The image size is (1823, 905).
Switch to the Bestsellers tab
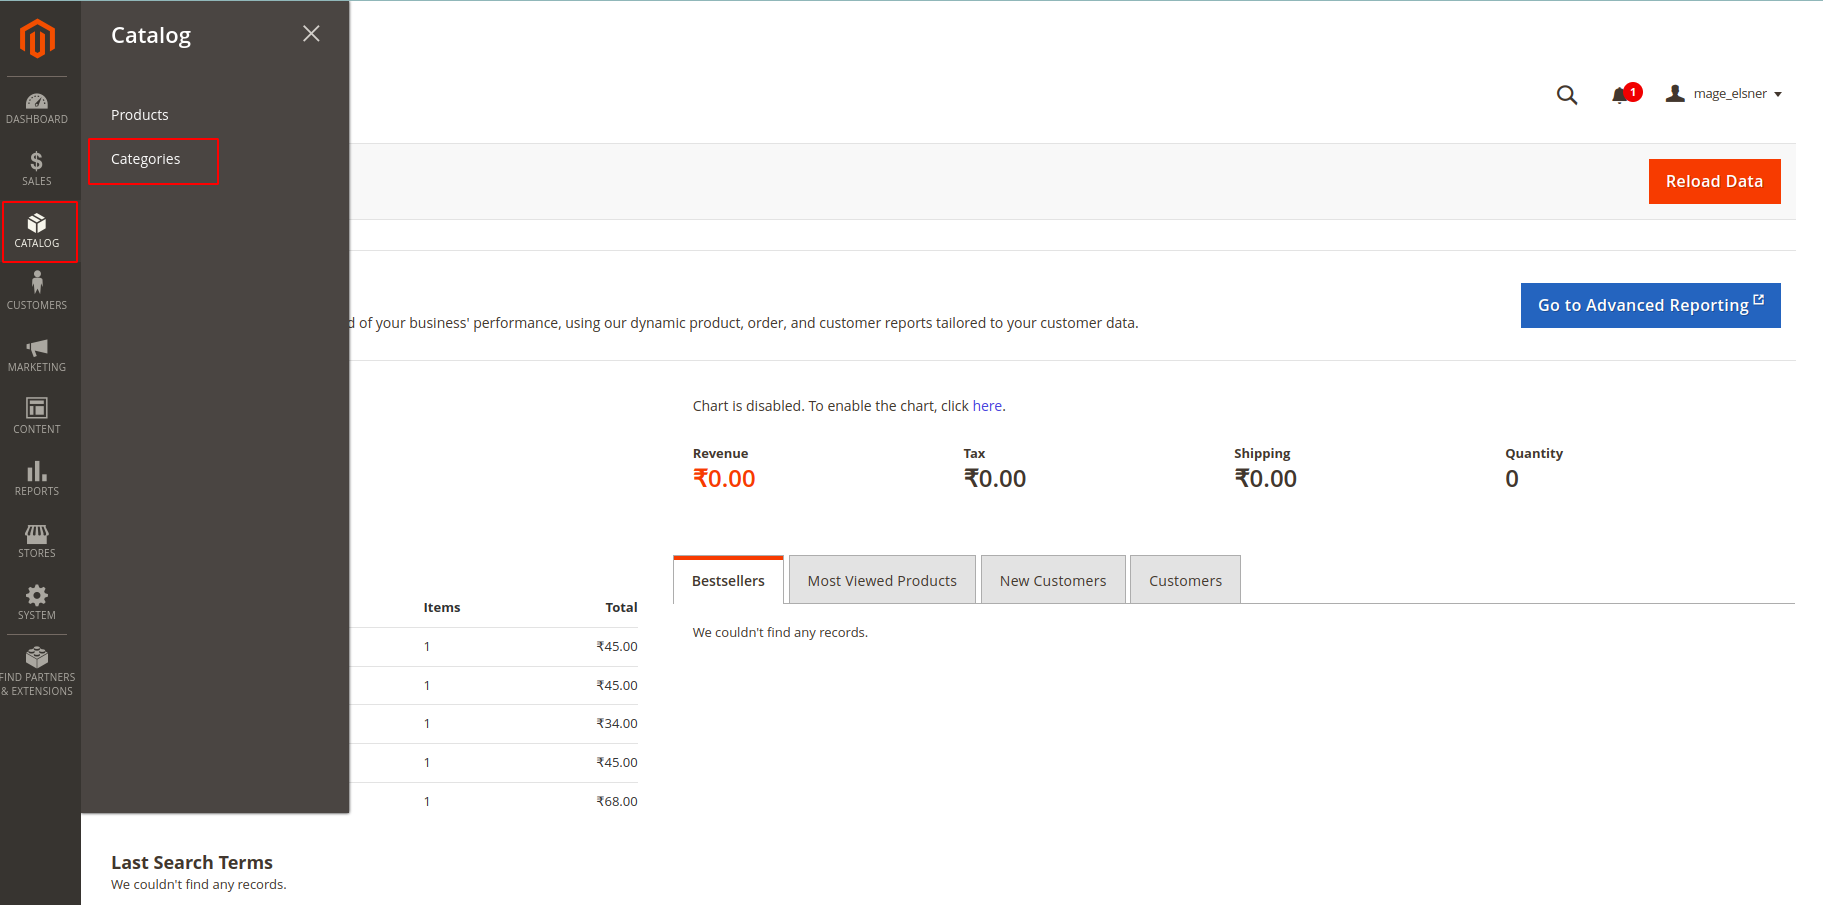point(728,581)
